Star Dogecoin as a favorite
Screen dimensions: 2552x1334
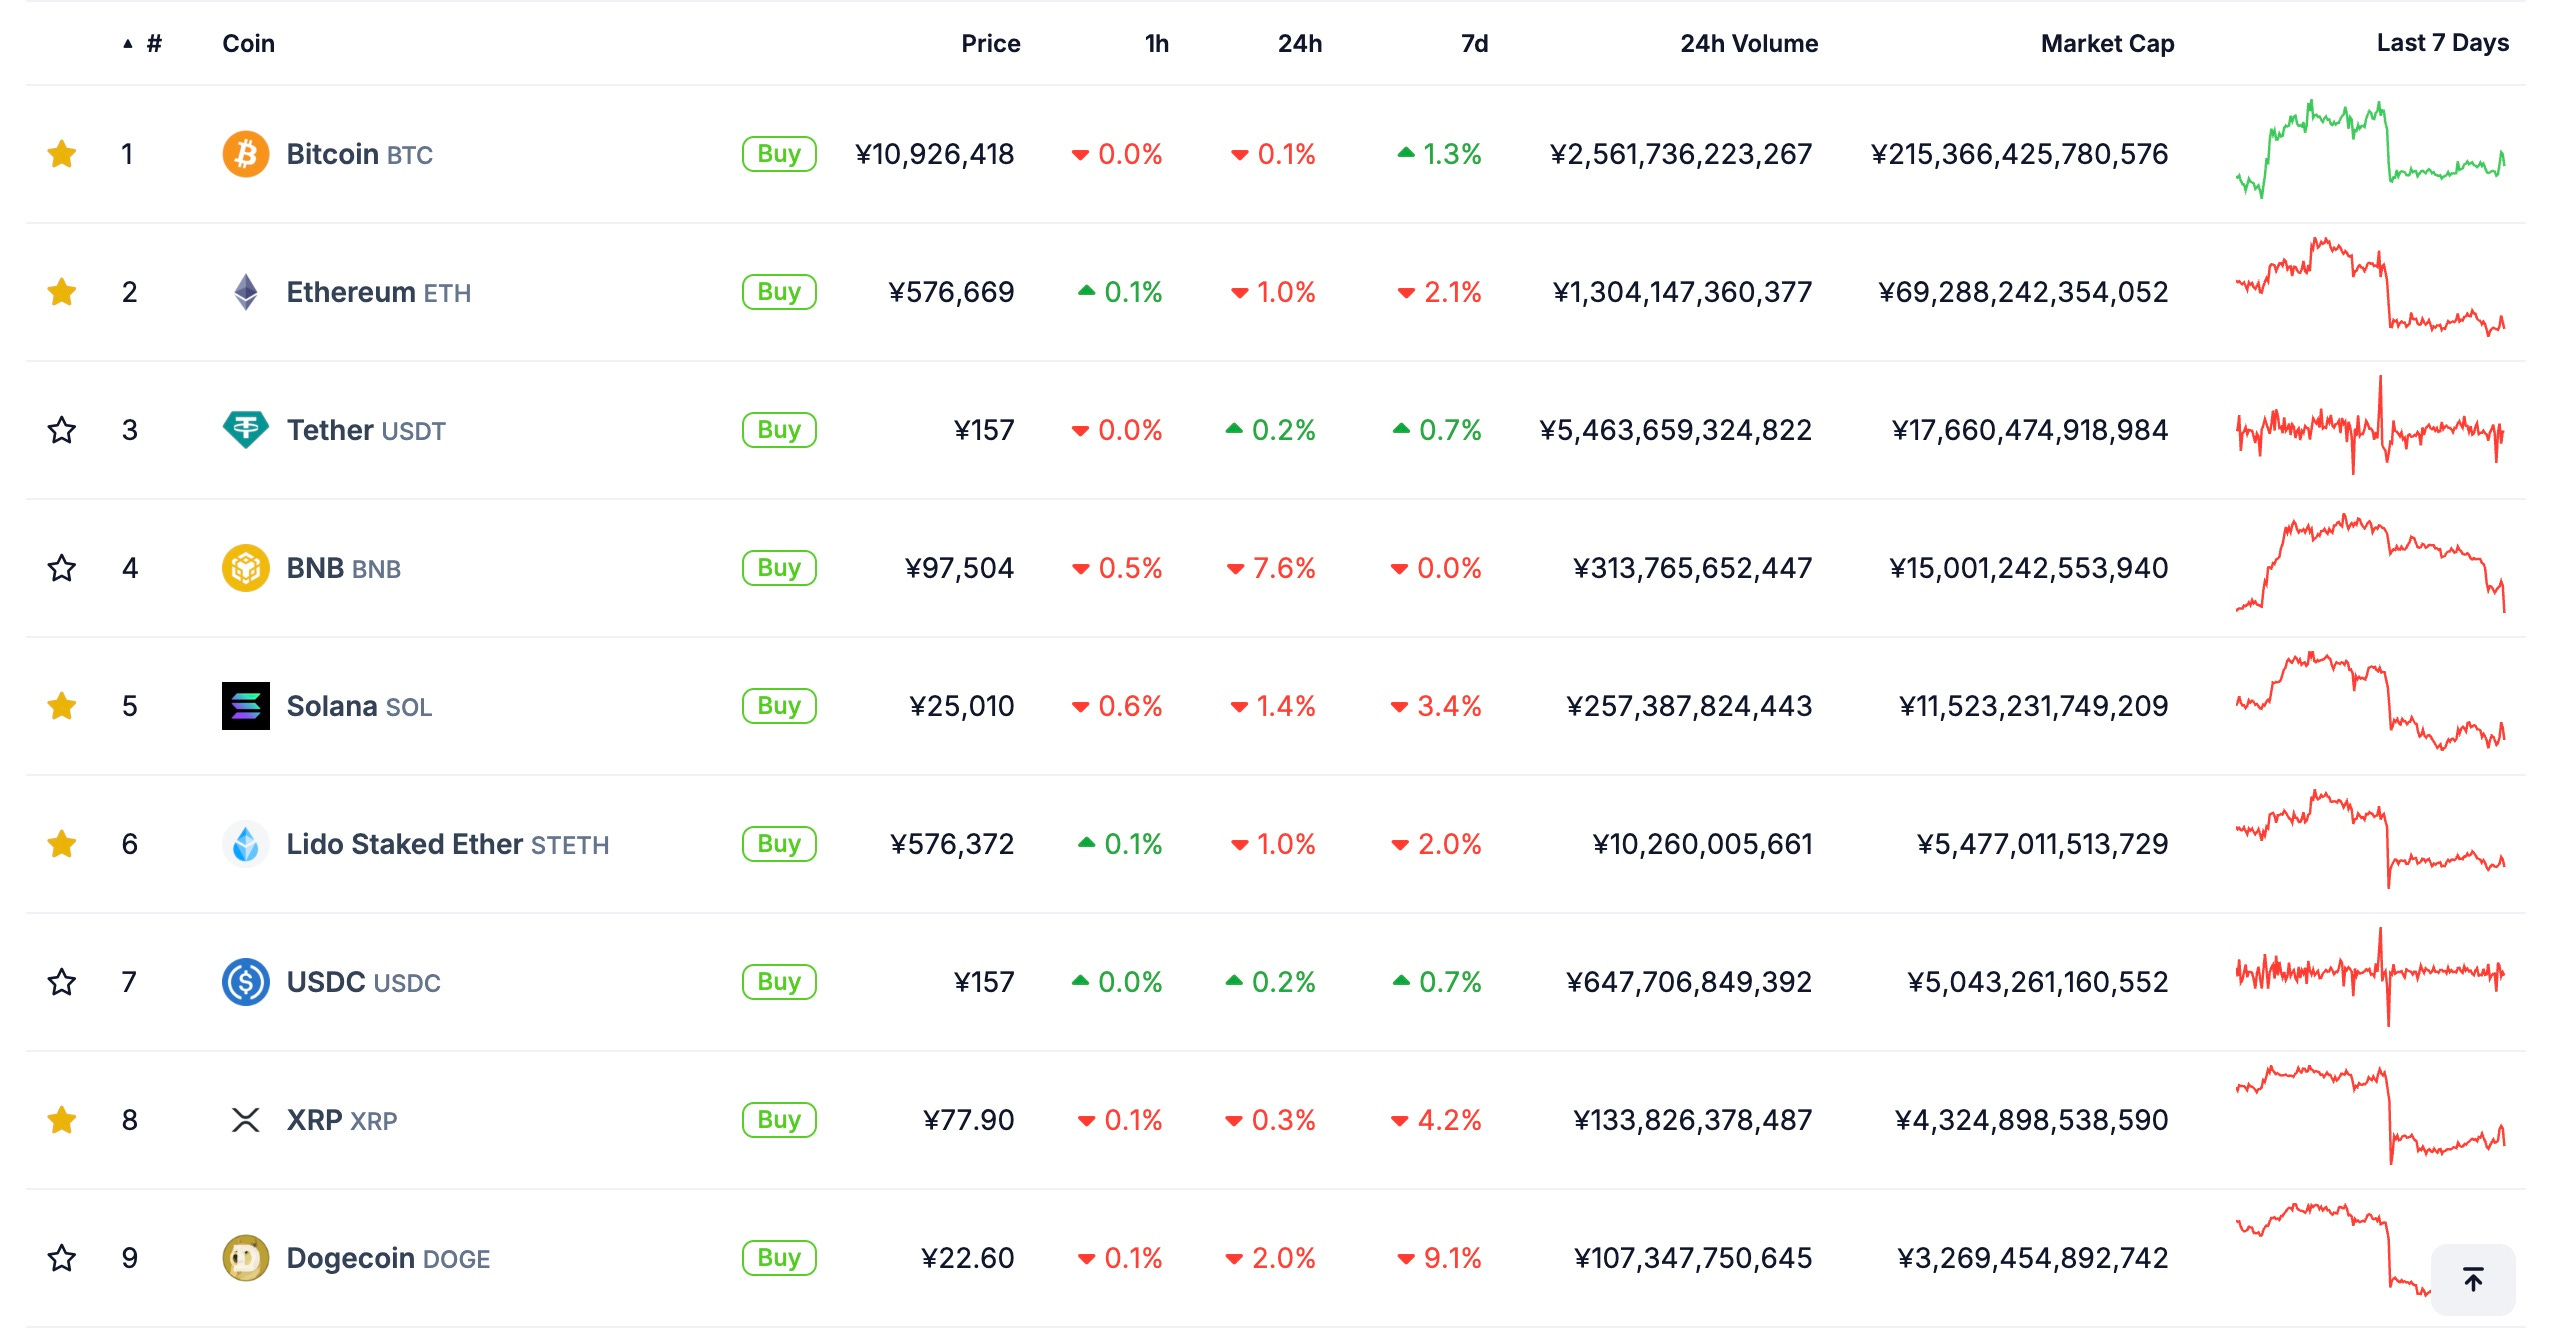(62, 1258)
